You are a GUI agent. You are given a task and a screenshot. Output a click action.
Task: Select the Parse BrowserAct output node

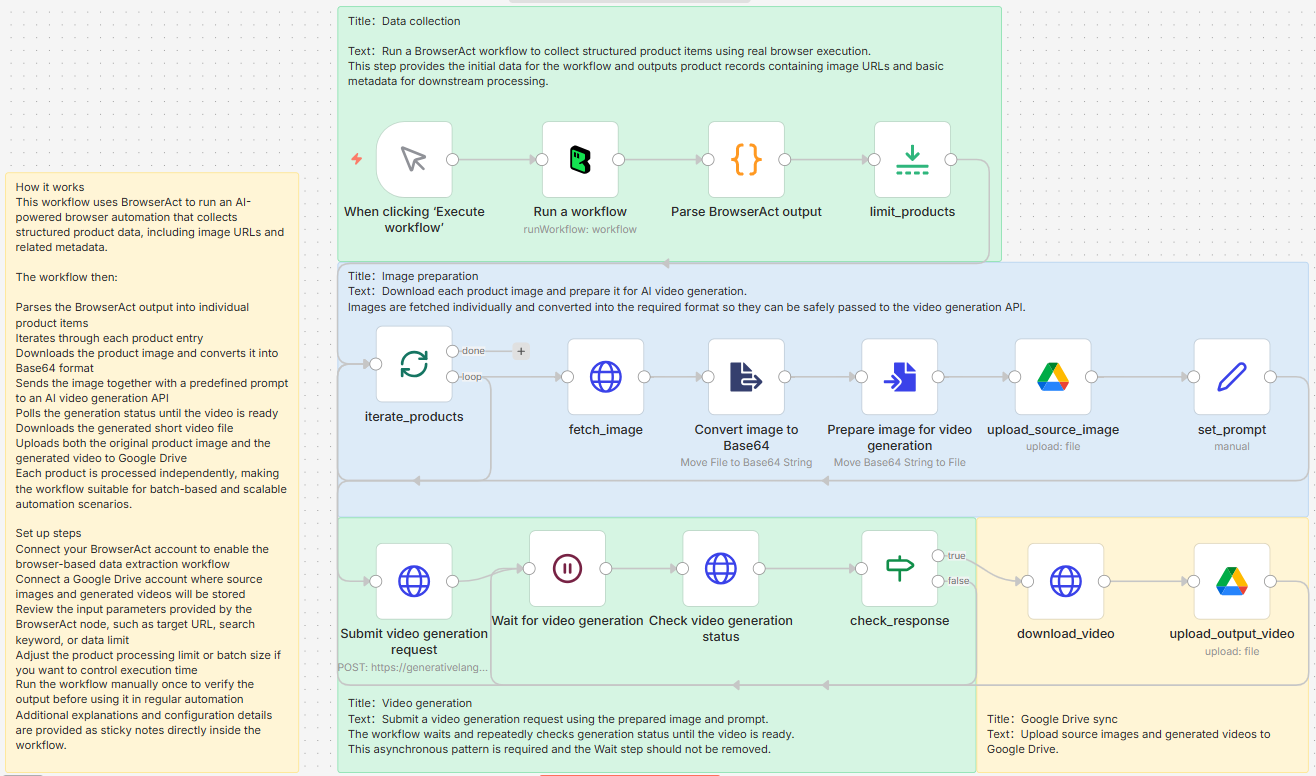pos(746,159)
